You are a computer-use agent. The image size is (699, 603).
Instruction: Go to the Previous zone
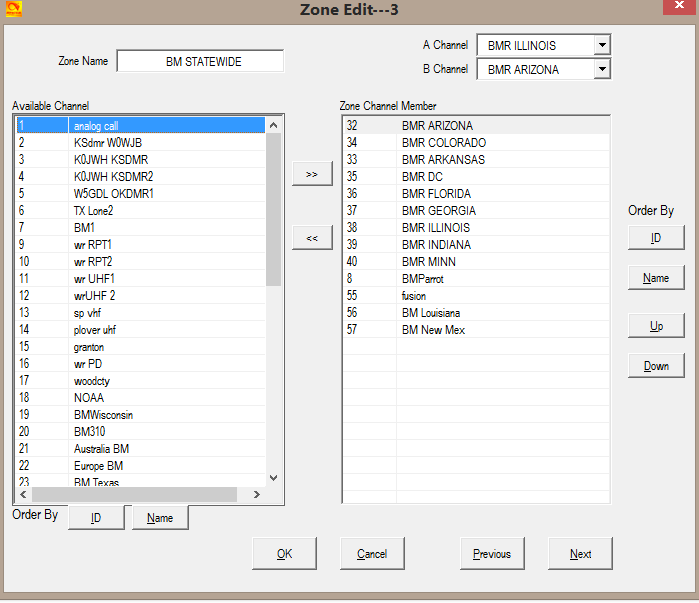click(491, 554)
